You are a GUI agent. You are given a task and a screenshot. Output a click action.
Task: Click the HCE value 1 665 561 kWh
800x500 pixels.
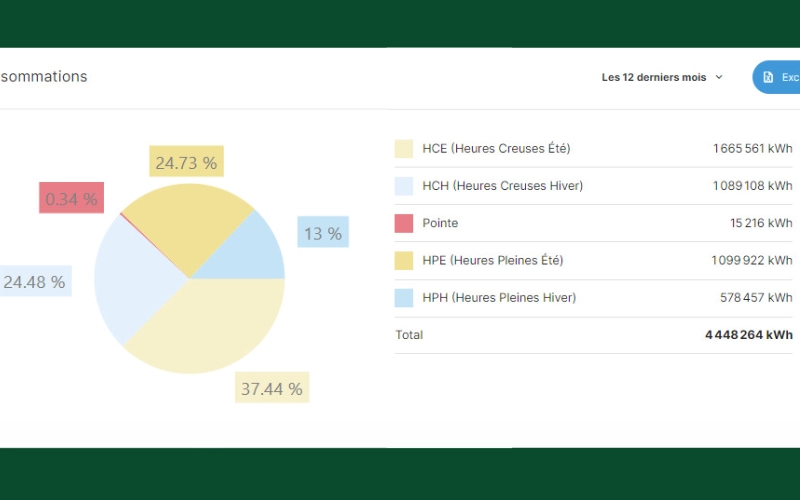[x=752, y=149]
